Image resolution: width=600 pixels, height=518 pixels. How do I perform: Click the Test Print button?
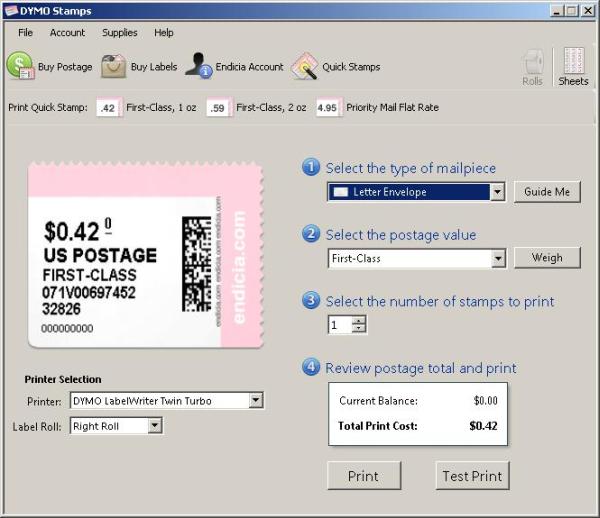point(473,476)
